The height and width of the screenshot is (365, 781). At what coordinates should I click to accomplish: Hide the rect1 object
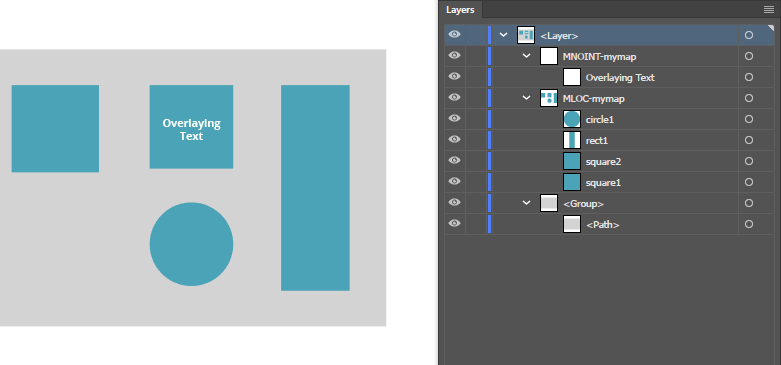[x=454, y=139]
